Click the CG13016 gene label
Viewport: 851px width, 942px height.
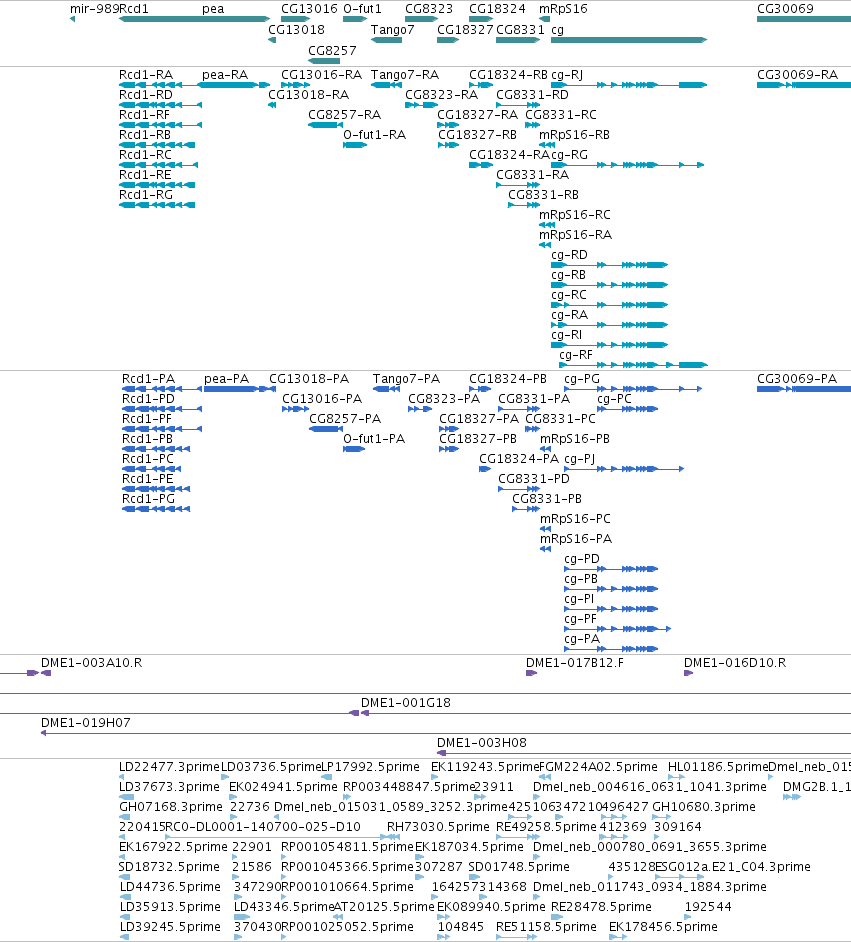click(x=309, y=9)
